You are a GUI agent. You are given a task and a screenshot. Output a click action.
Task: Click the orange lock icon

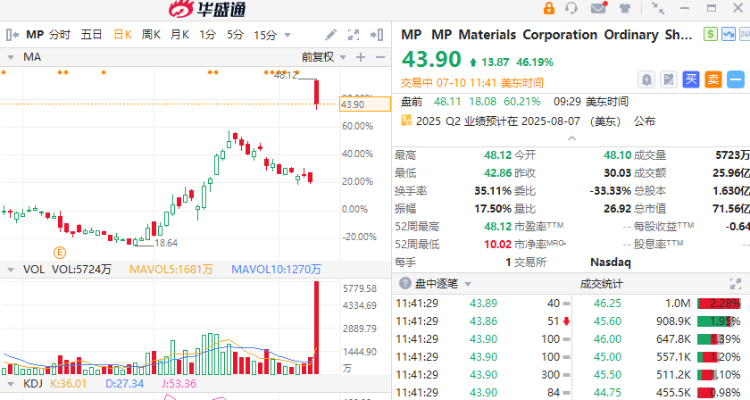point(549,8)
